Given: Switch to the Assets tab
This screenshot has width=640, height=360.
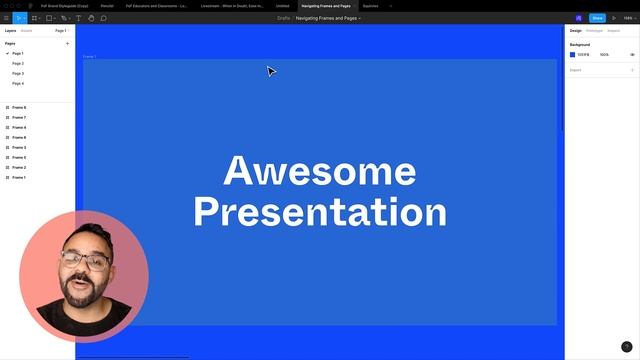Looking at the screenshot, I should point(27,31).
